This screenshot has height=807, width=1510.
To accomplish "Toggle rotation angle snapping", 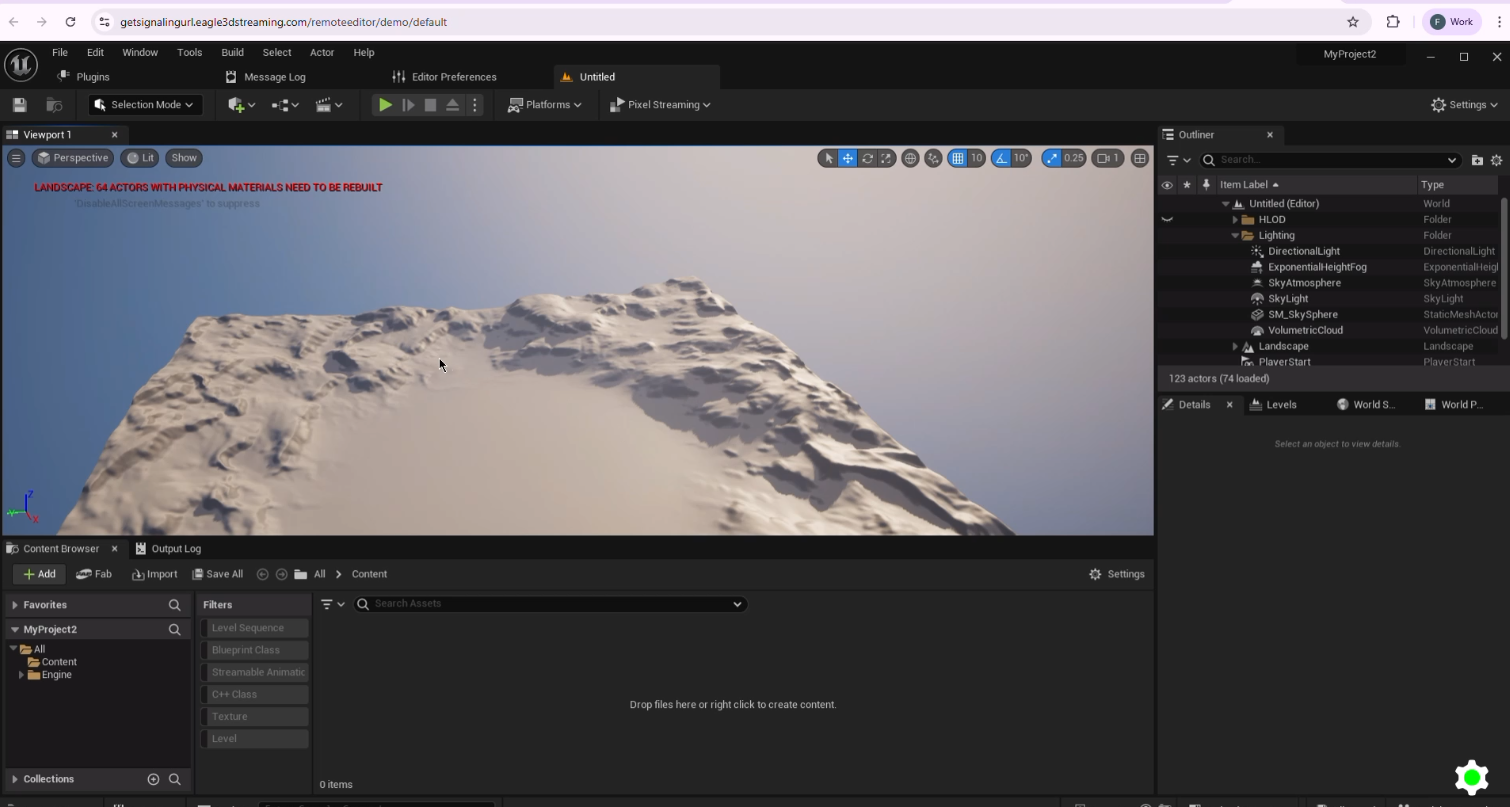I will point(1001,158).
